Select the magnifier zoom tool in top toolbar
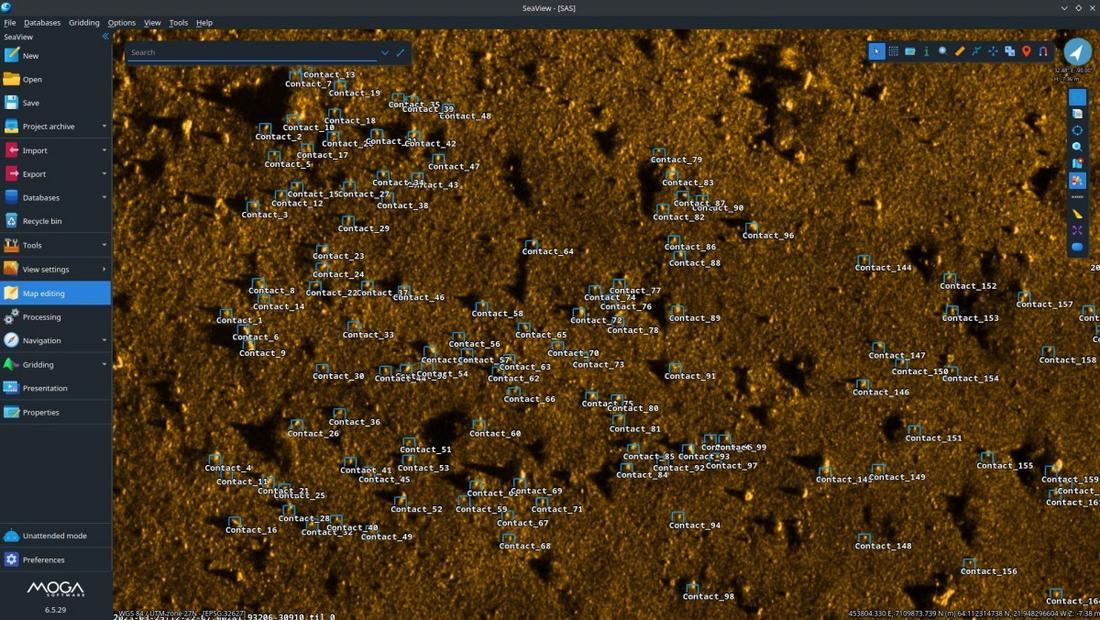The image size is (1100, 620). 943,51
